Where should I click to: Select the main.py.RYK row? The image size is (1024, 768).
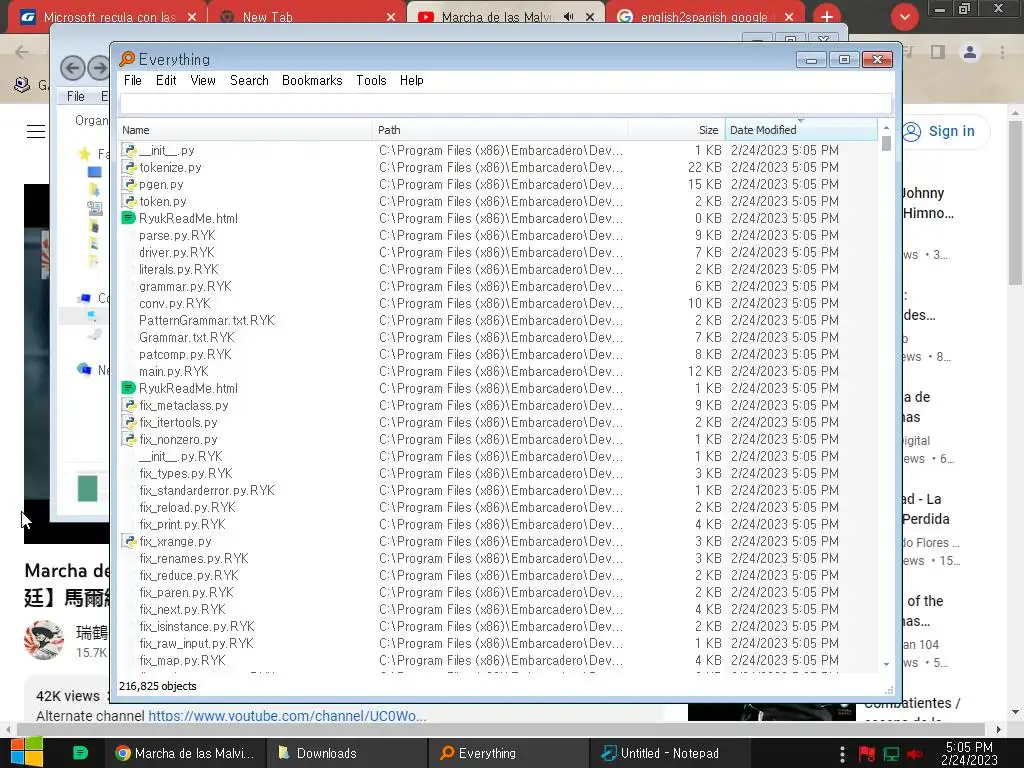498,371
